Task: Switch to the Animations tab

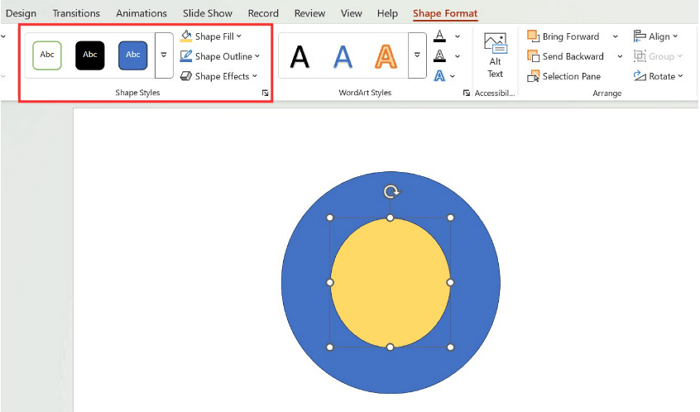Action: click(x=141, y=13)
